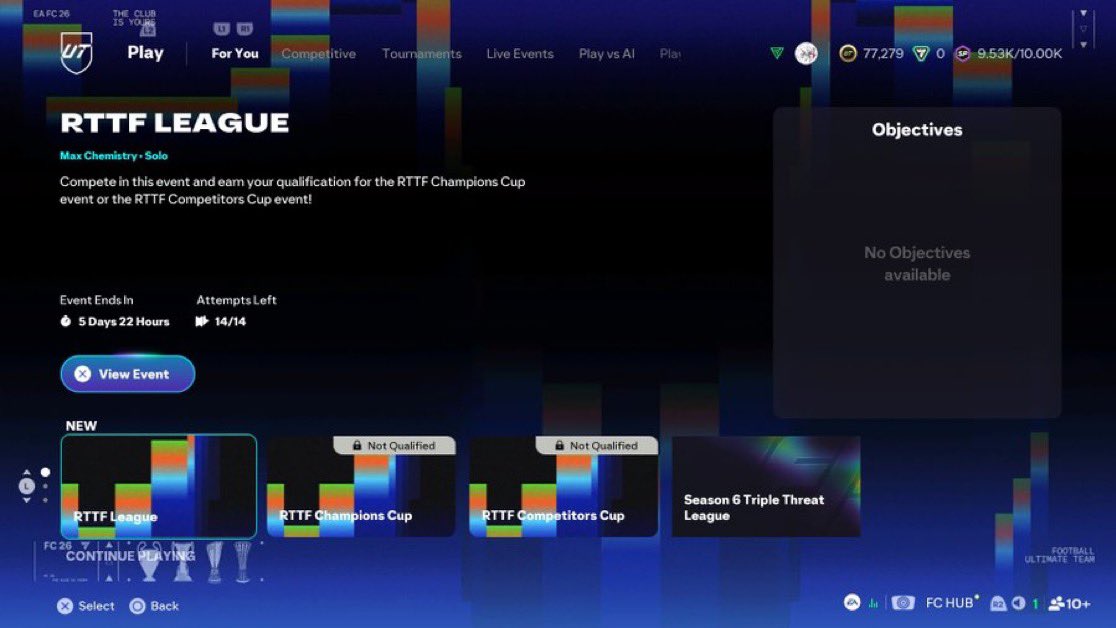
Task: Click the 14/14 attempts left value
Action: coord(230,321)
